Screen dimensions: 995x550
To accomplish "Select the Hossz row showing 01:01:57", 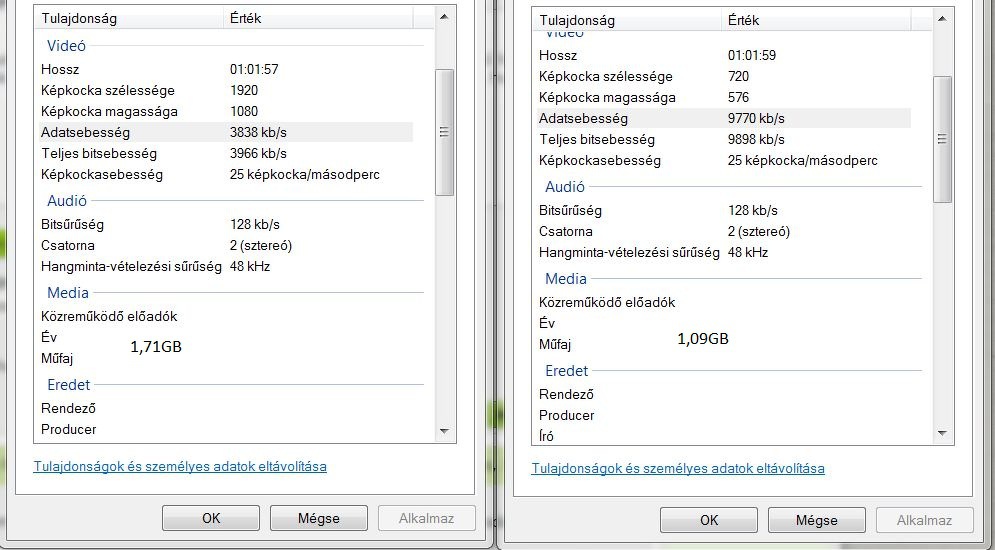I will (226, 69).
